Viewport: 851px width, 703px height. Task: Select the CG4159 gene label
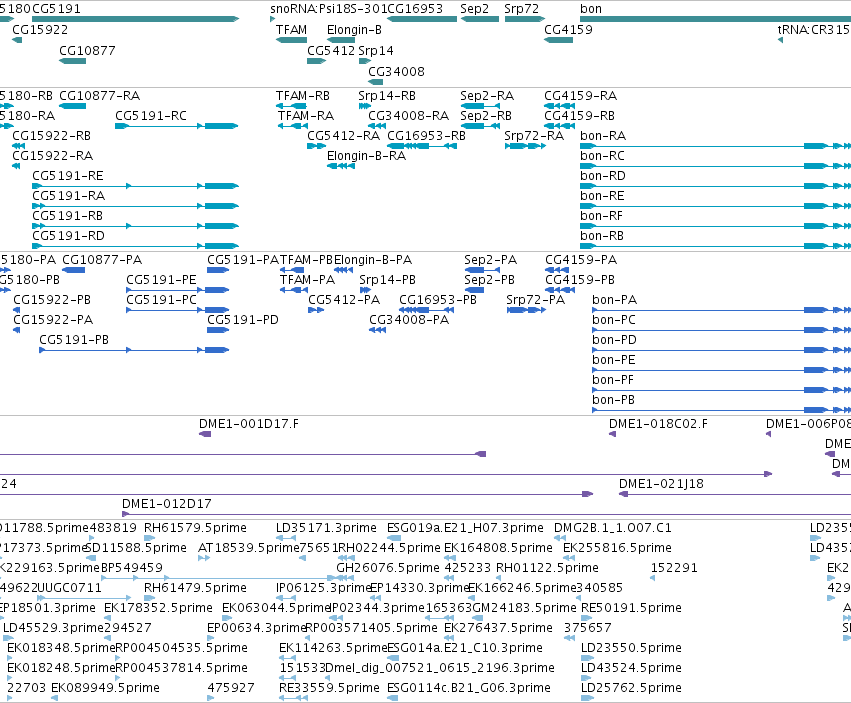(x=568, y=30)
